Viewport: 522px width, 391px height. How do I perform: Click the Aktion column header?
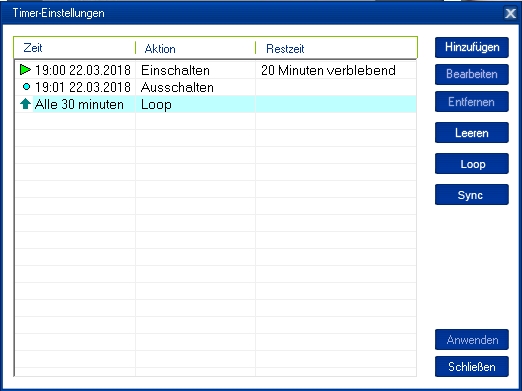click(195, 48)
